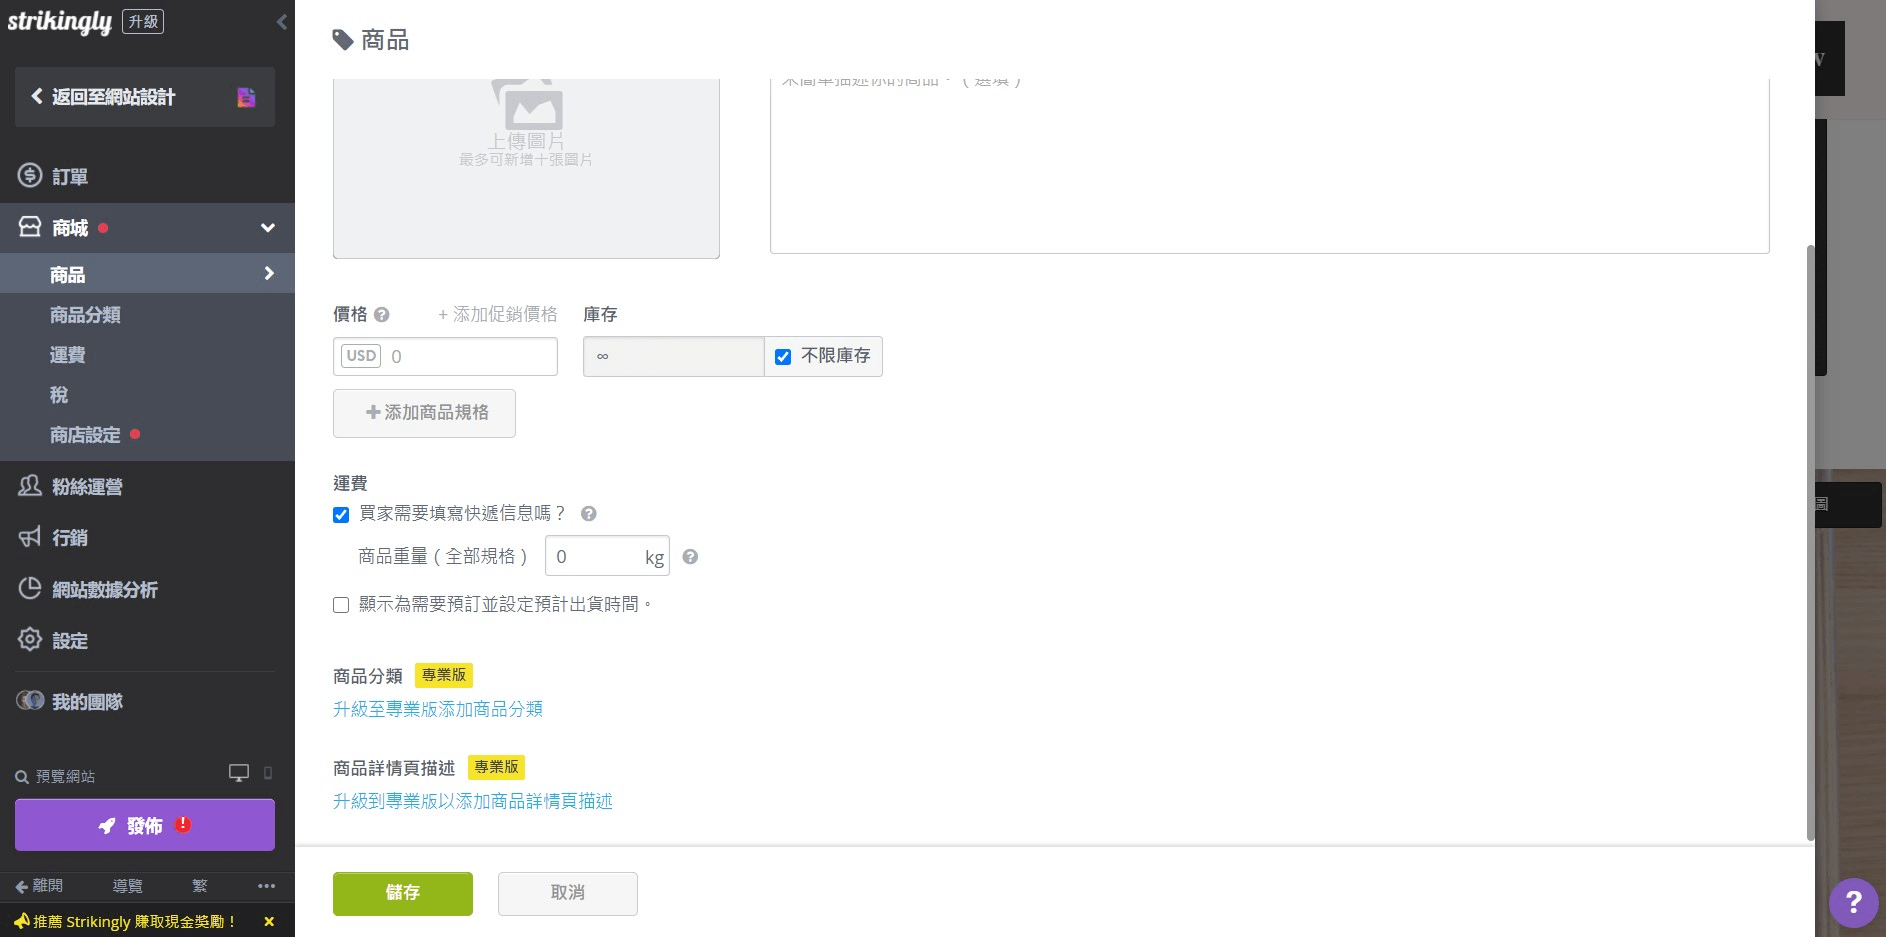The width and height of the screenshot is (1886, 937).
Task: Select the 商城 storefront icon
Action: (29, 227)
